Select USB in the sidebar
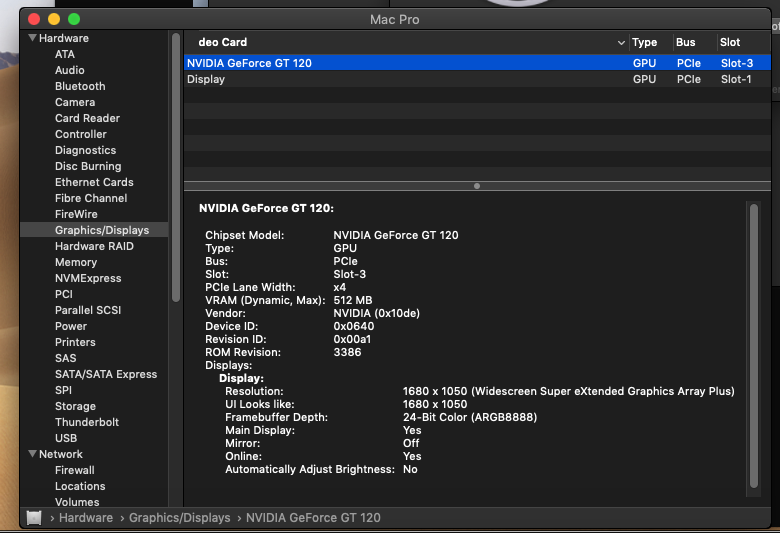Image resolution: width=780 pixels, height=533 pixels. click(66, 438)
